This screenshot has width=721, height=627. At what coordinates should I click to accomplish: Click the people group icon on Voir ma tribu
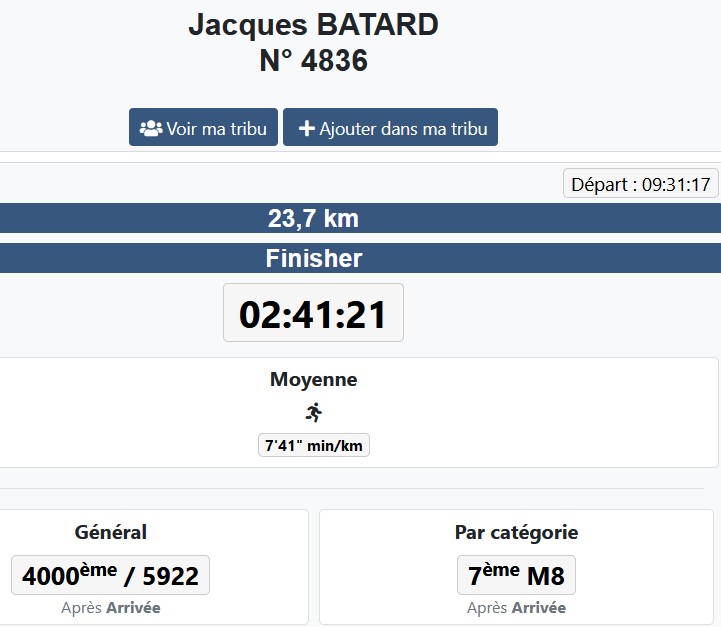pyautogui.click(x=151, y=129)
